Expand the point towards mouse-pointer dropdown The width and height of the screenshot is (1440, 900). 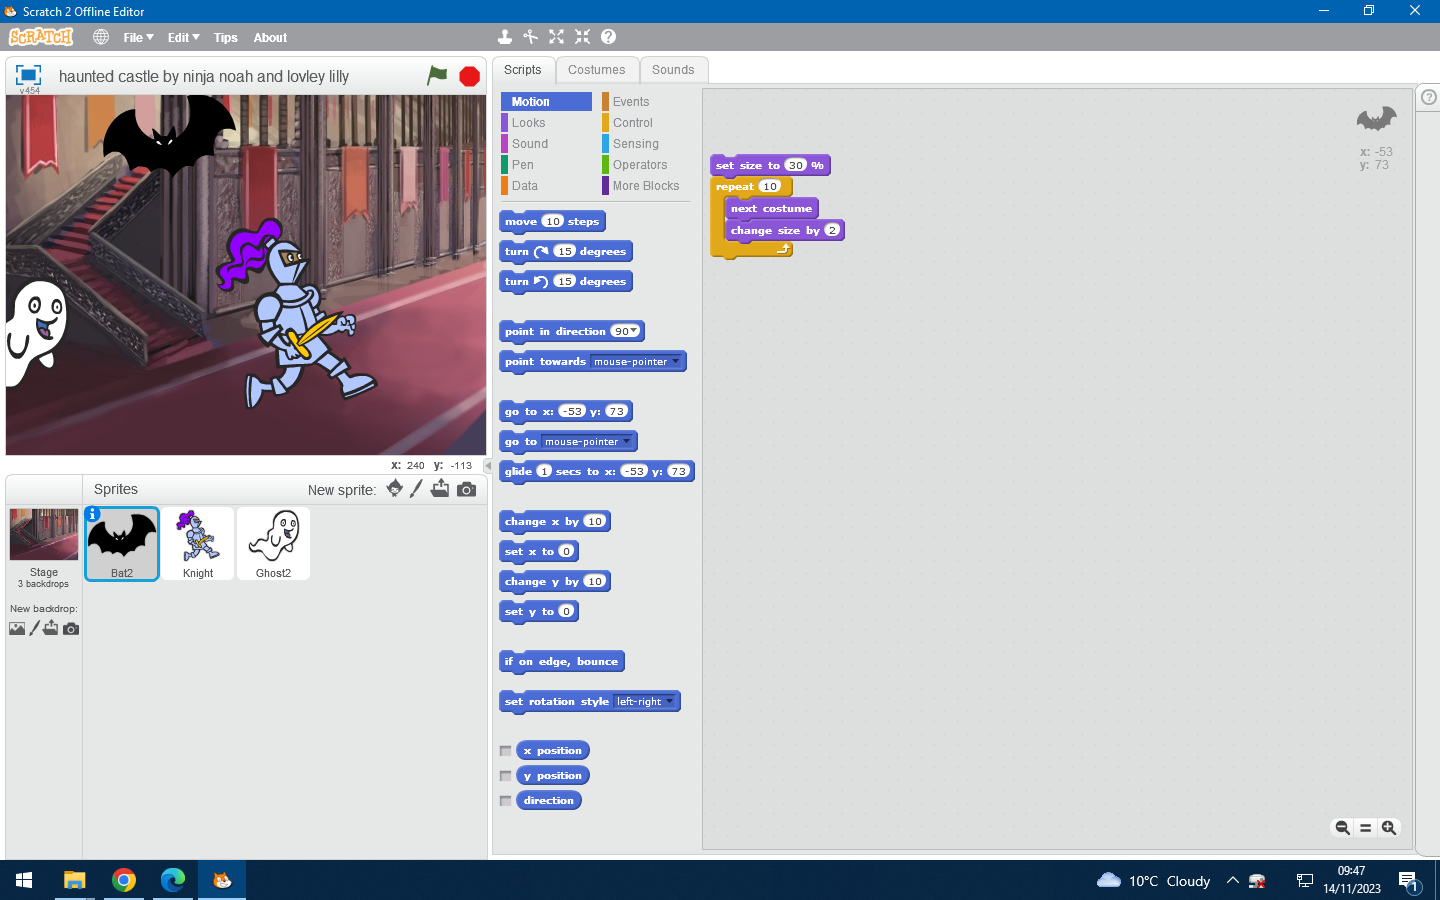[x=675, y=362]
